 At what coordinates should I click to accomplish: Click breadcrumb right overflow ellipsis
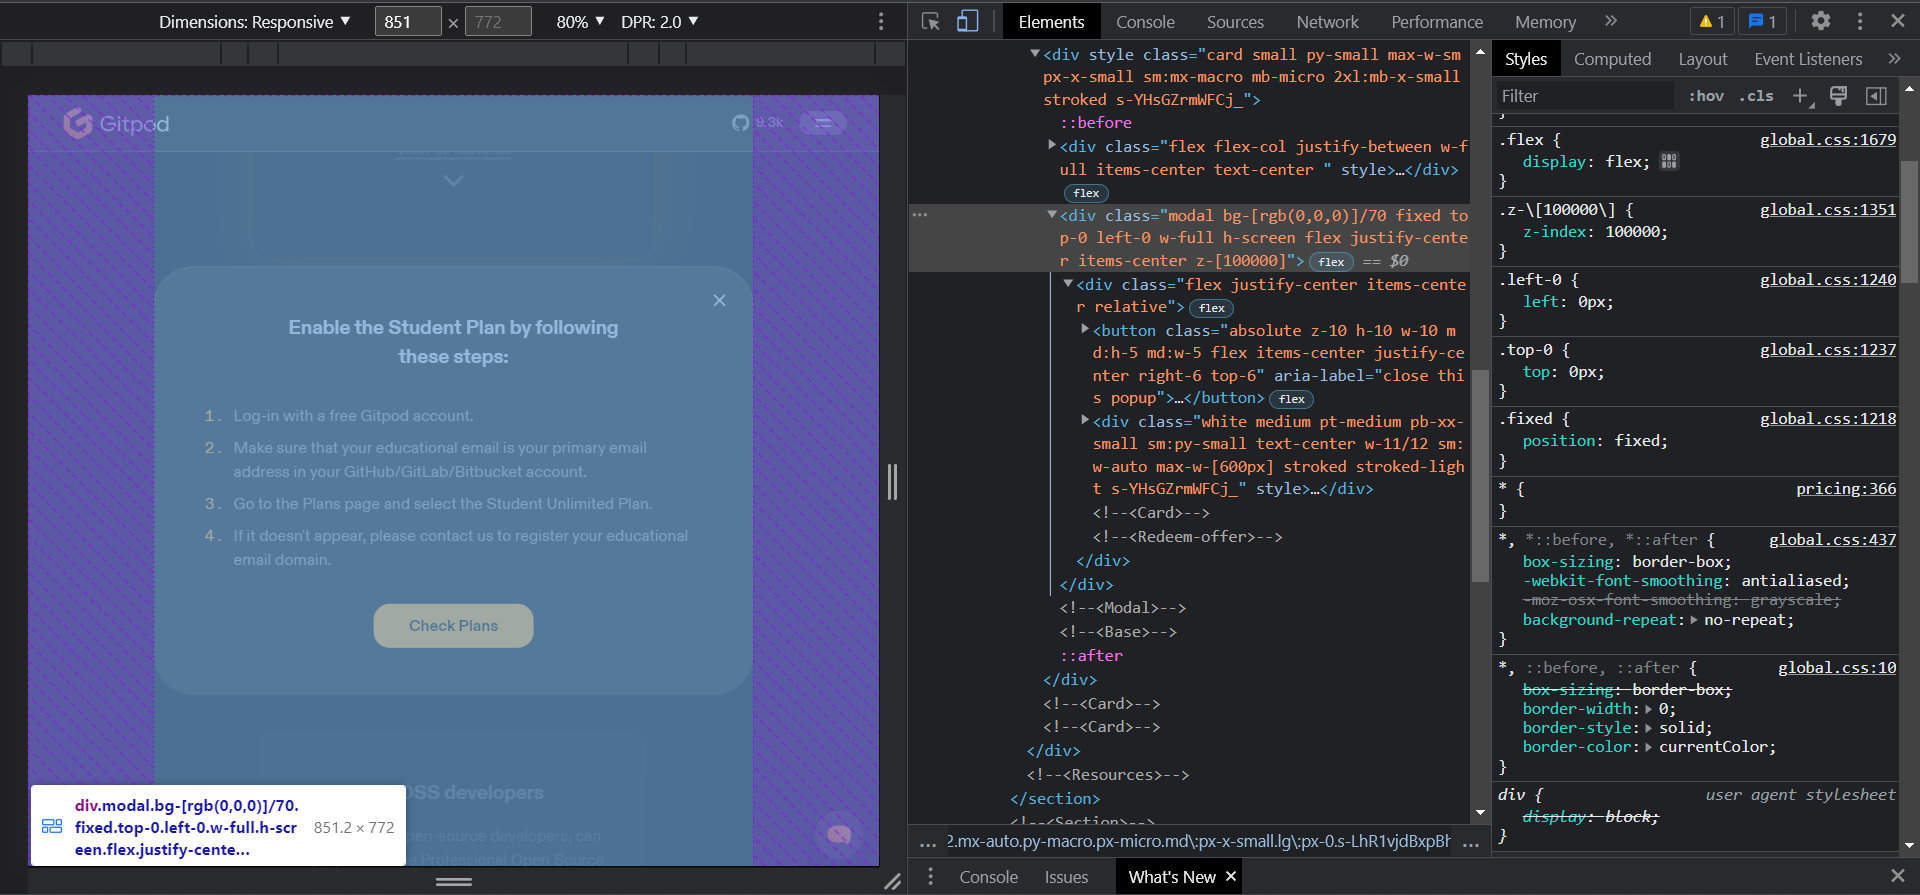click(x=1470, y=843)
